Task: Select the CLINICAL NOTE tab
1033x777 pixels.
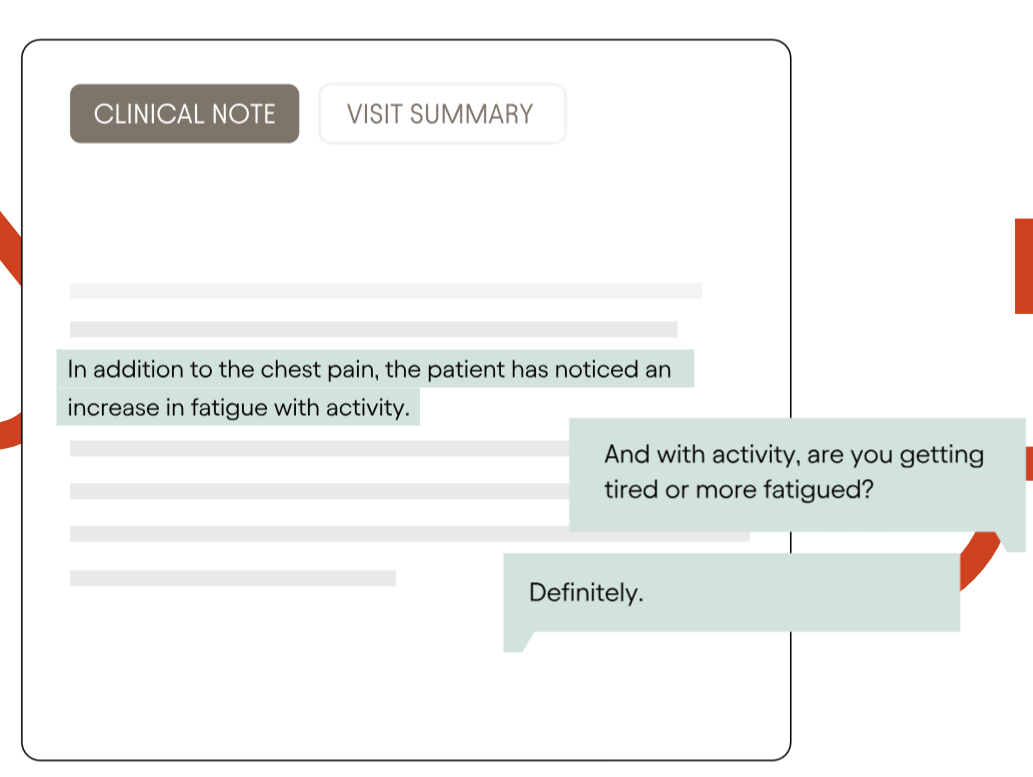Action: (184, 113)
